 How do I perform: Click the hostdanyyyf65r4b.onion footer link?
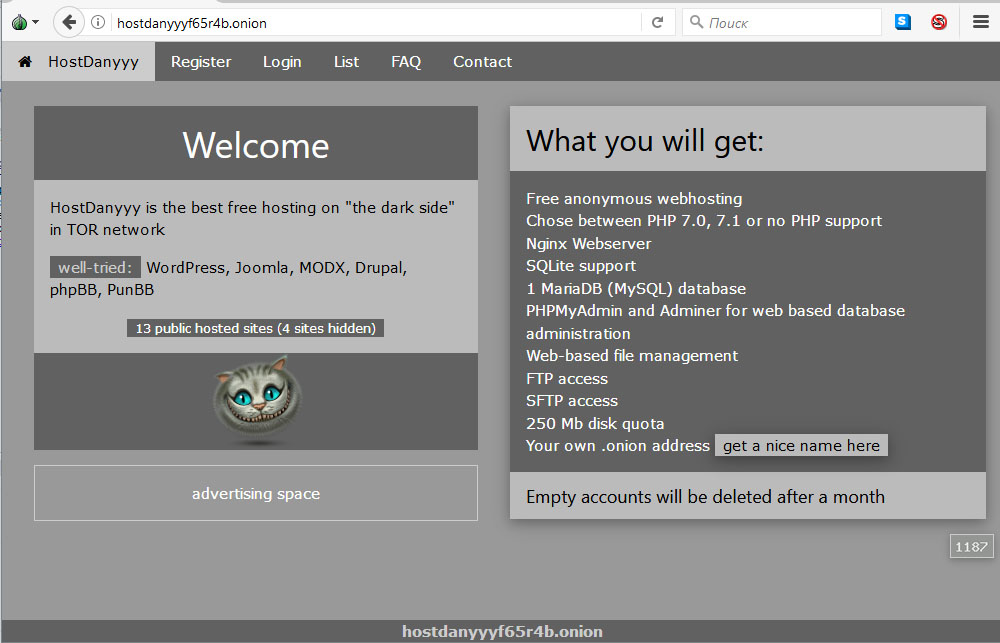(x=502, y=632)
